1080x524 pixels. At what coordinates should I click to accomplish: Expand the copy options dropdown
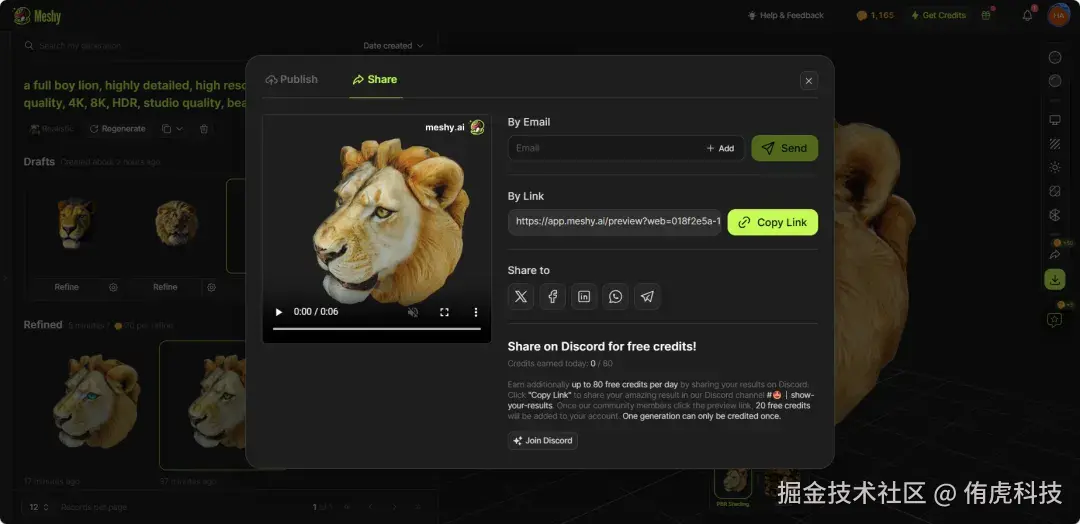(173, 129)
